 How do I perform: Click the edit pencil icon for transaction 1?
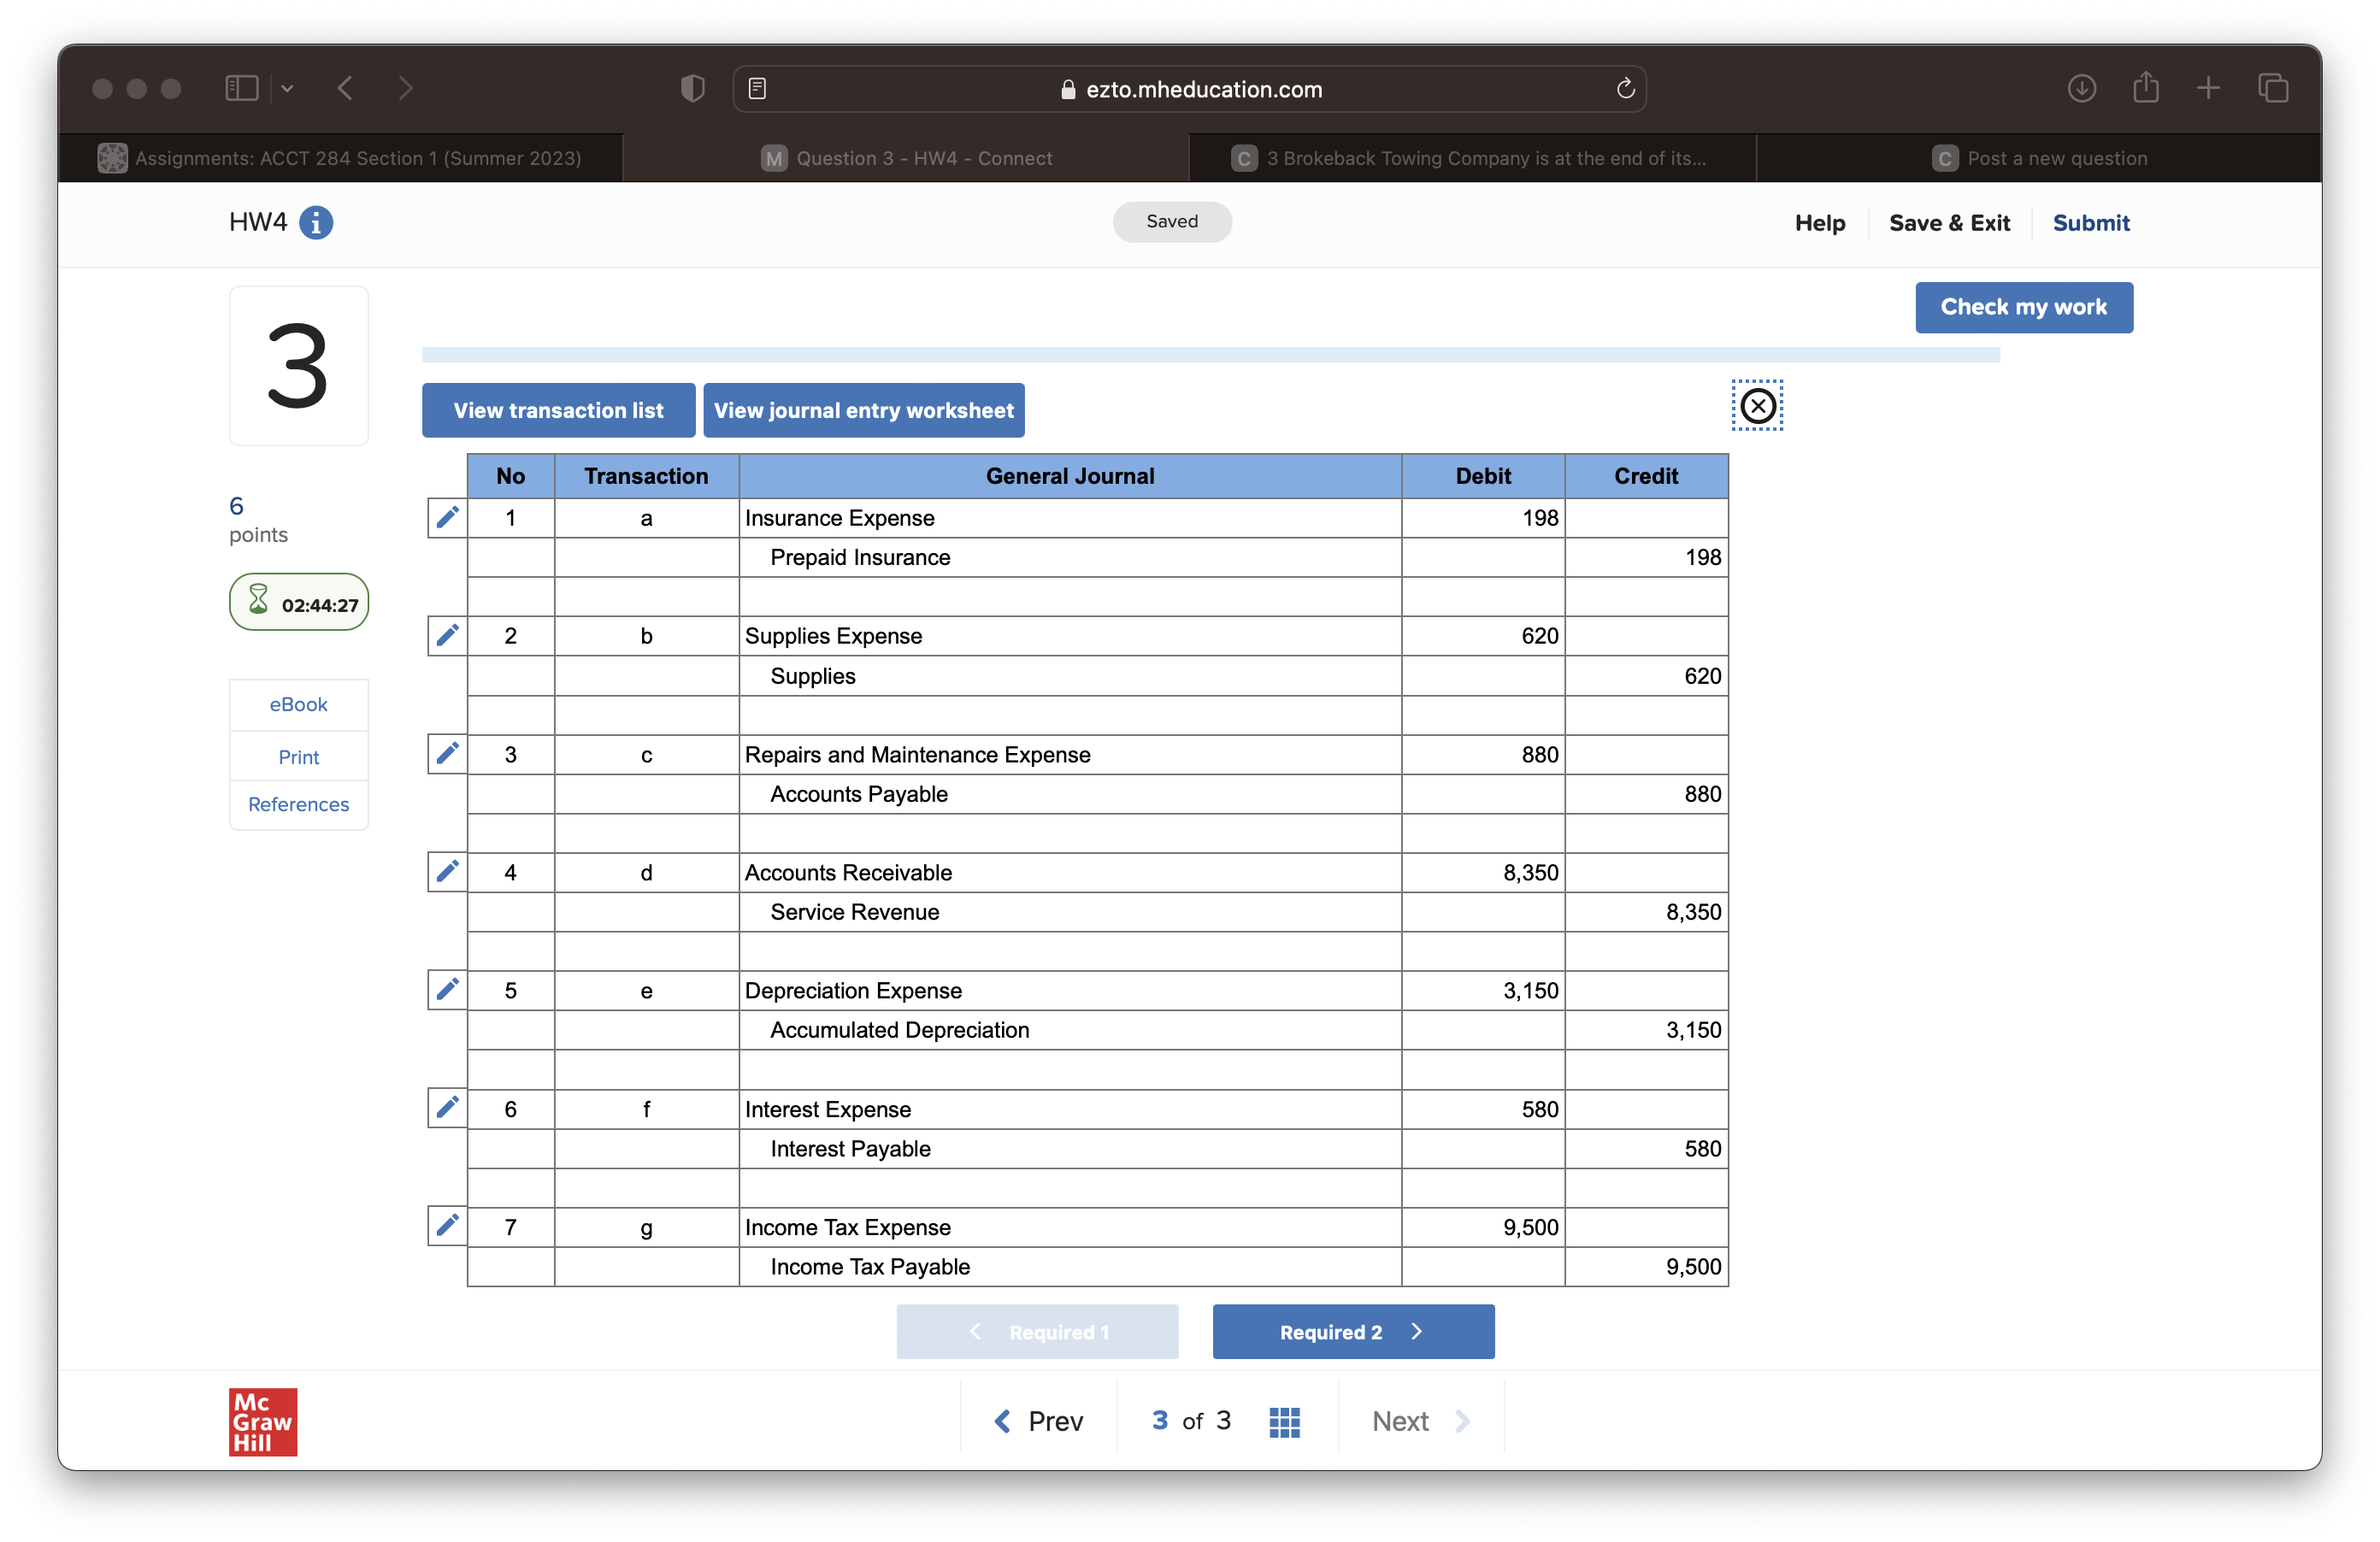(448, 517)
